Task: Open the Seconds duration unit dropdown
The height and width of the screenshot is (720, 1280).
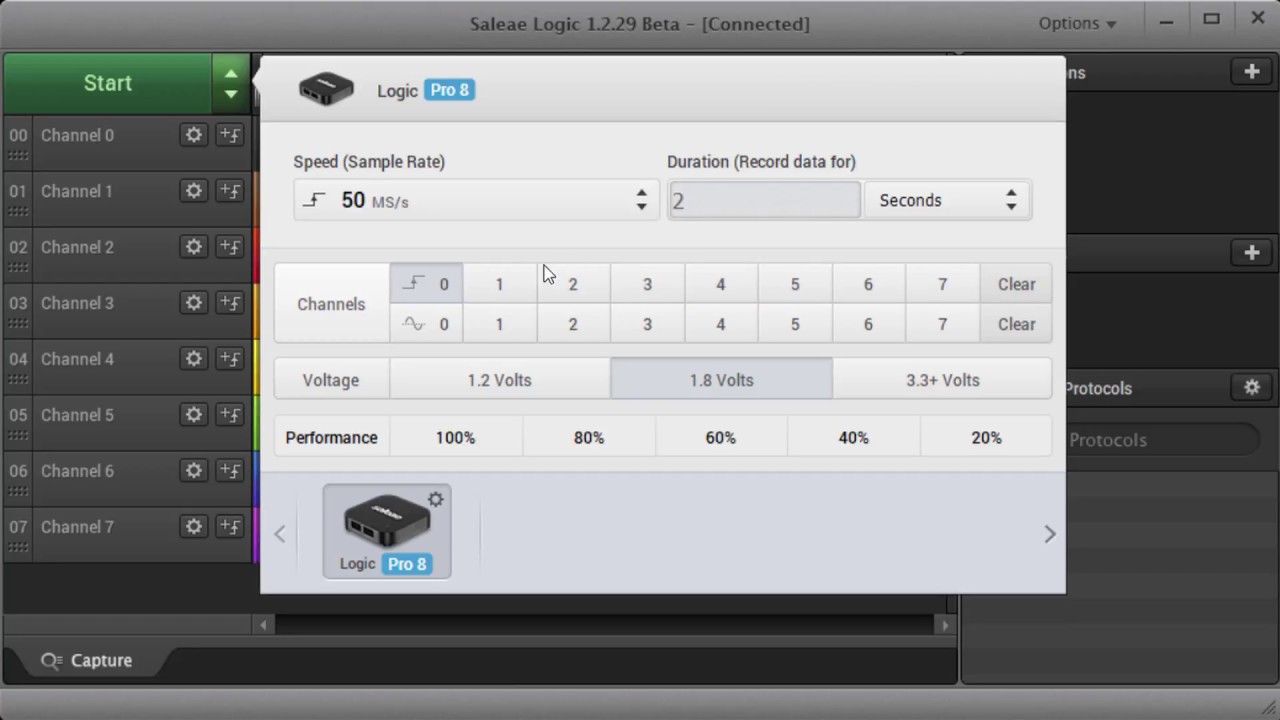Action: tap(946, 200)
